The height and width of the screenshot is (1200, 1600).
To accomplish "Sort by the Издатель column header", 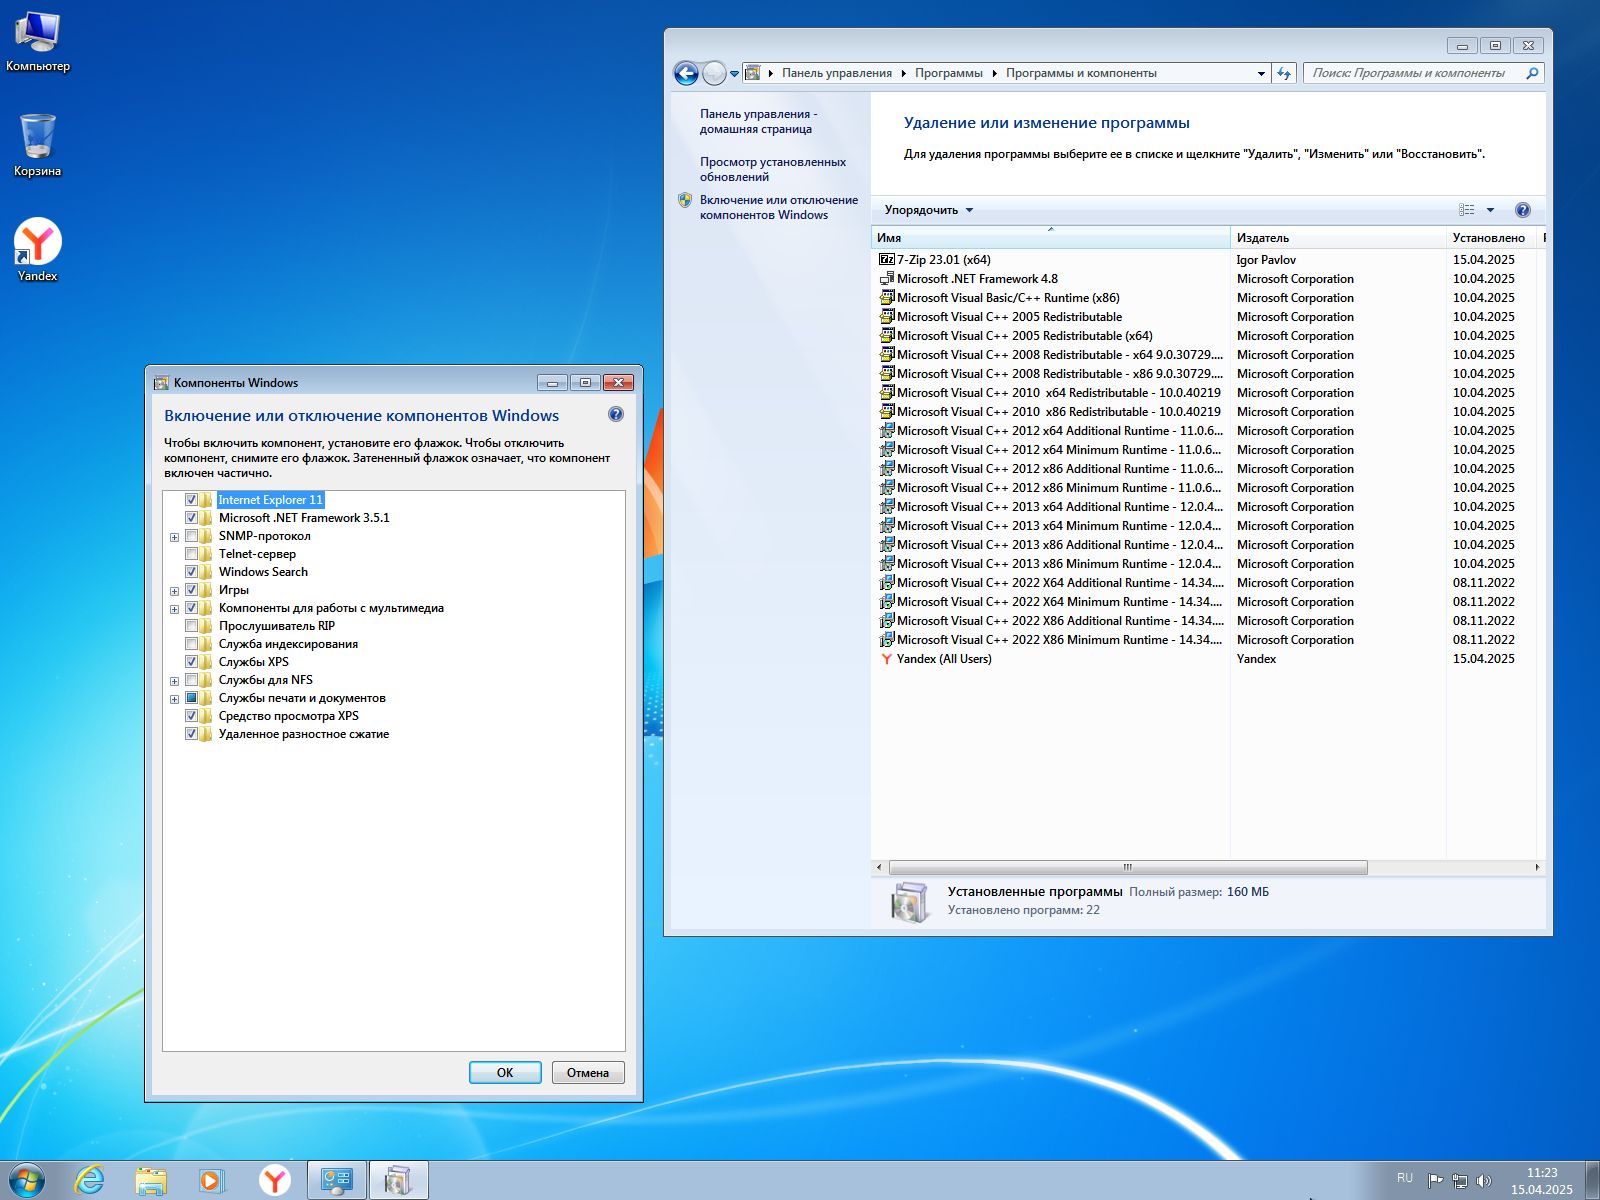I will (x=1338, y=238).
